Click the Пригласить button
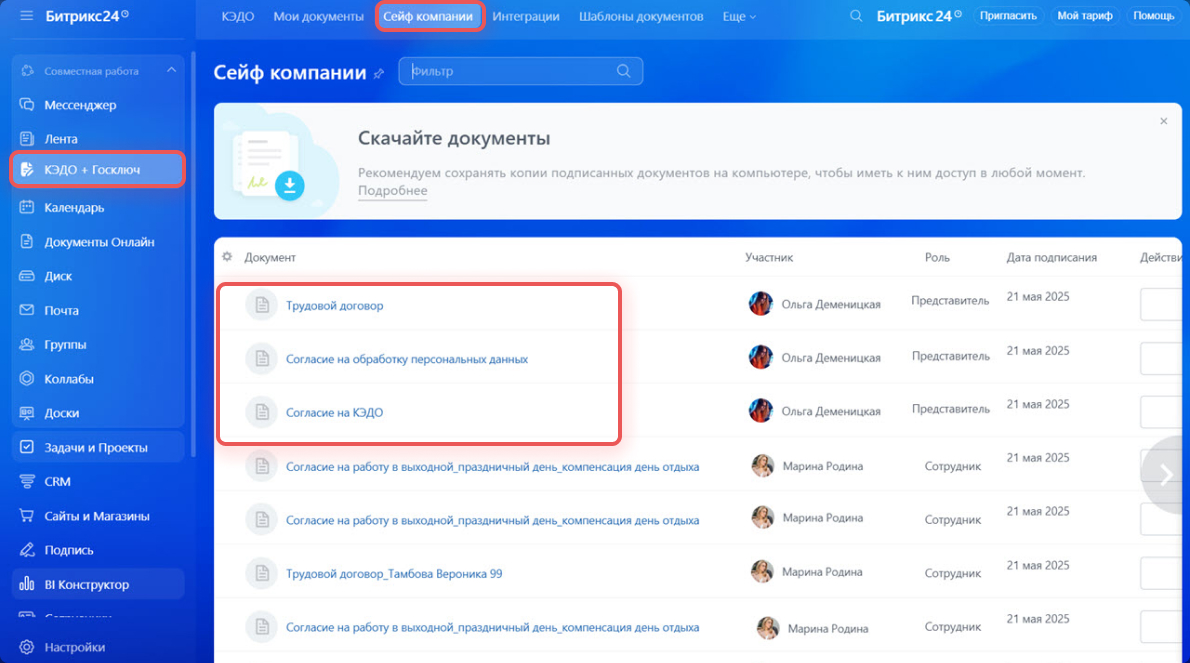The width and height of the screenshot is (1190, 663). pos(1008,16)
